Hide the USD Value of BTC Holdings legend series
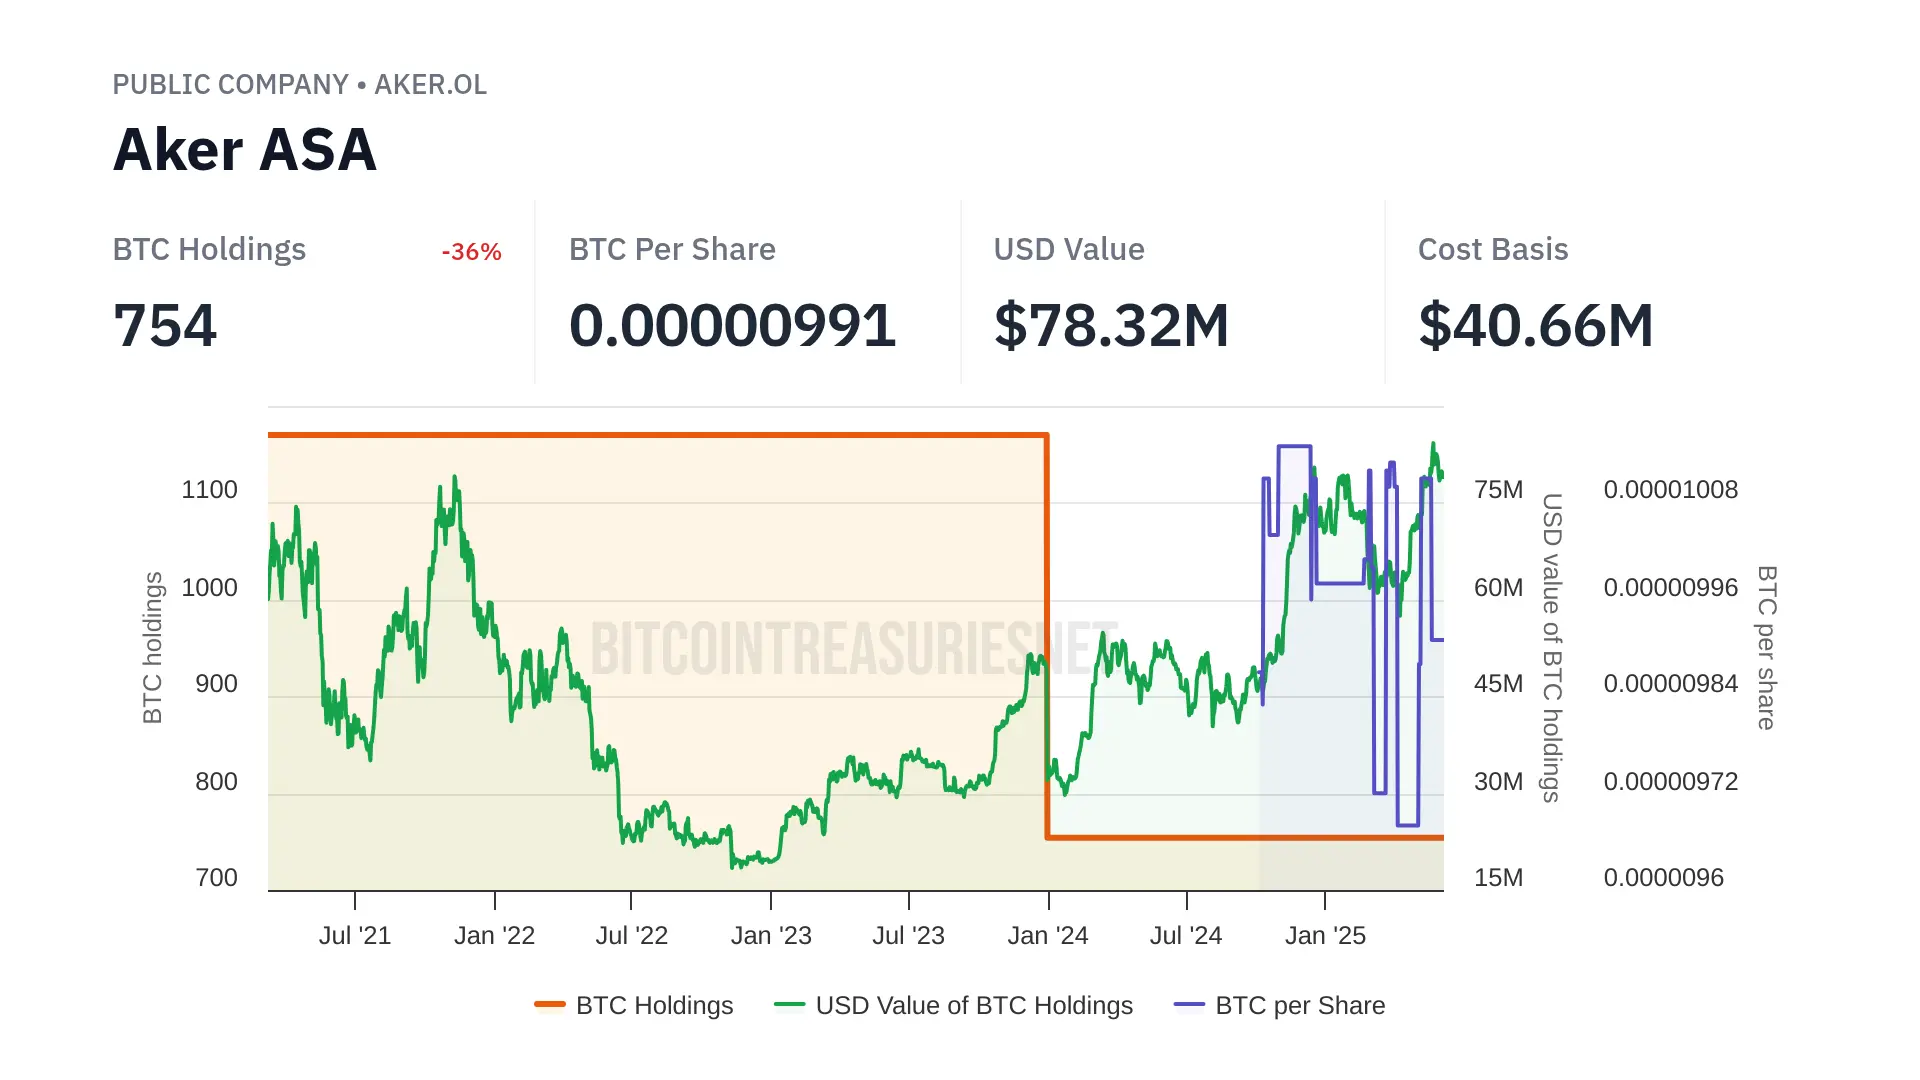Image resolution: width=1920 pixels, height=1080 pixels. click(x=973, y=1005)
